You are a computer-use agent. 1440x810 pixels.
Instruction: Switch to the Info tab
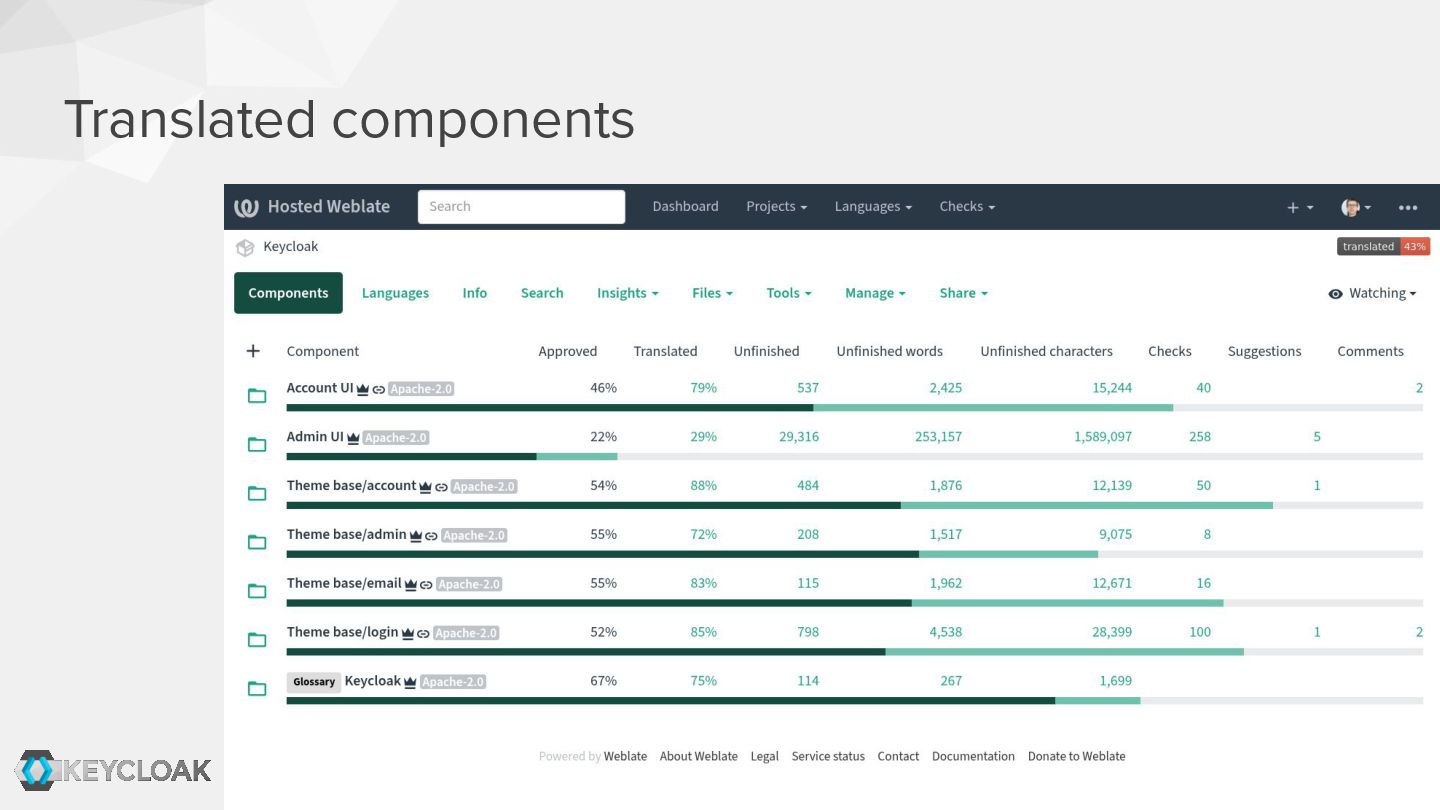pos(475,293)
